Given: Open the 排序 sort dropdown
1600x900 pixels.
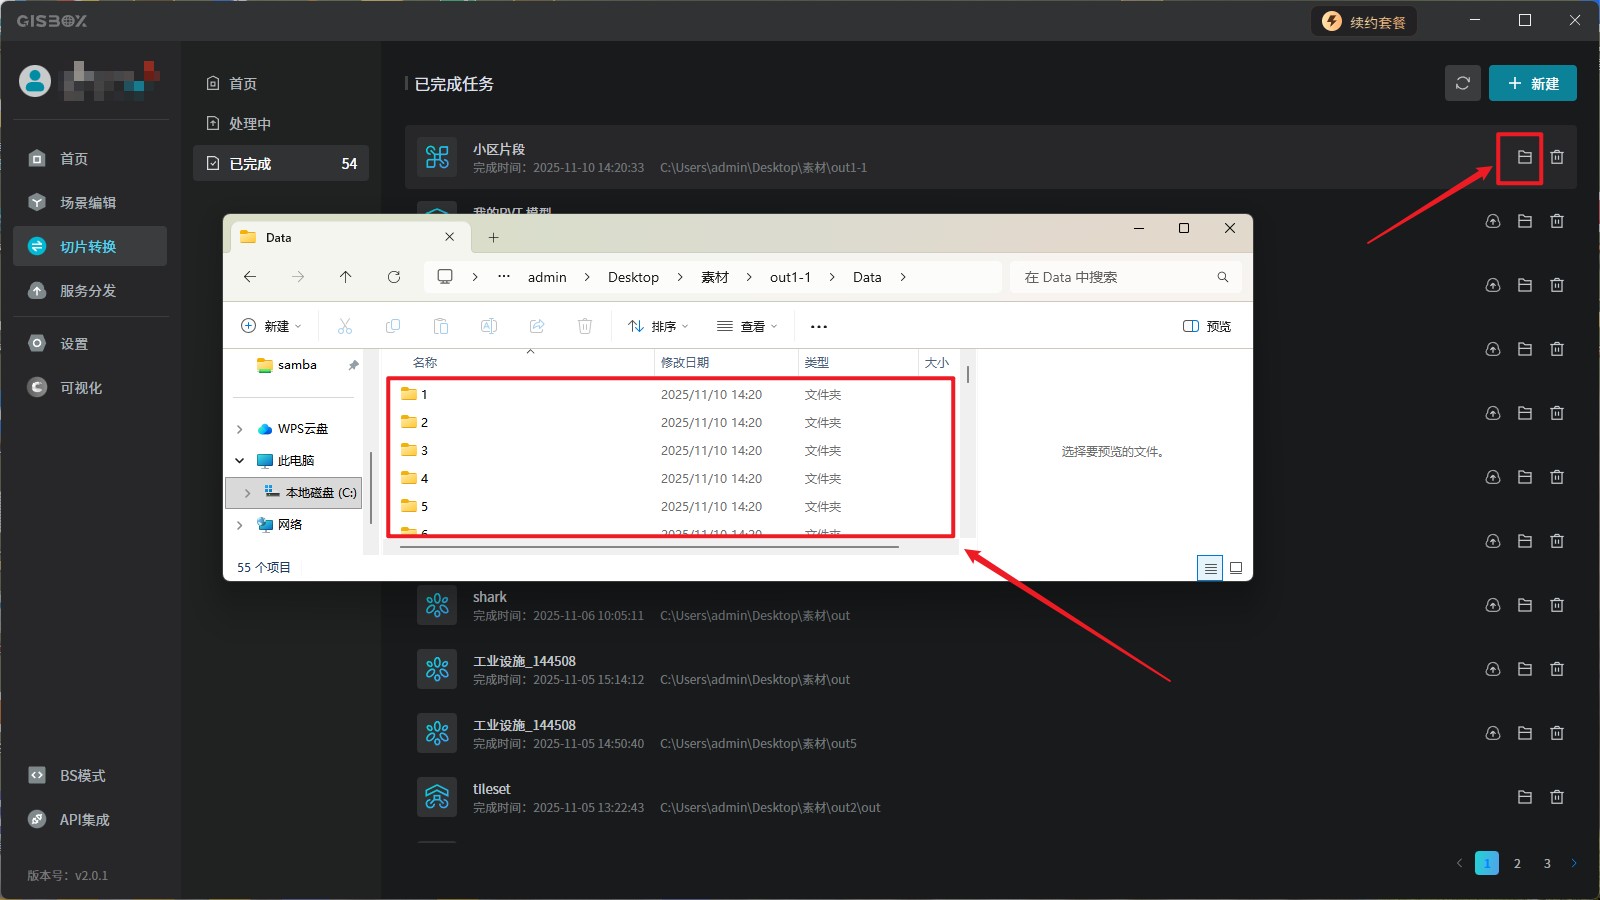Looking at the screenshot, I should click(658, 326).
